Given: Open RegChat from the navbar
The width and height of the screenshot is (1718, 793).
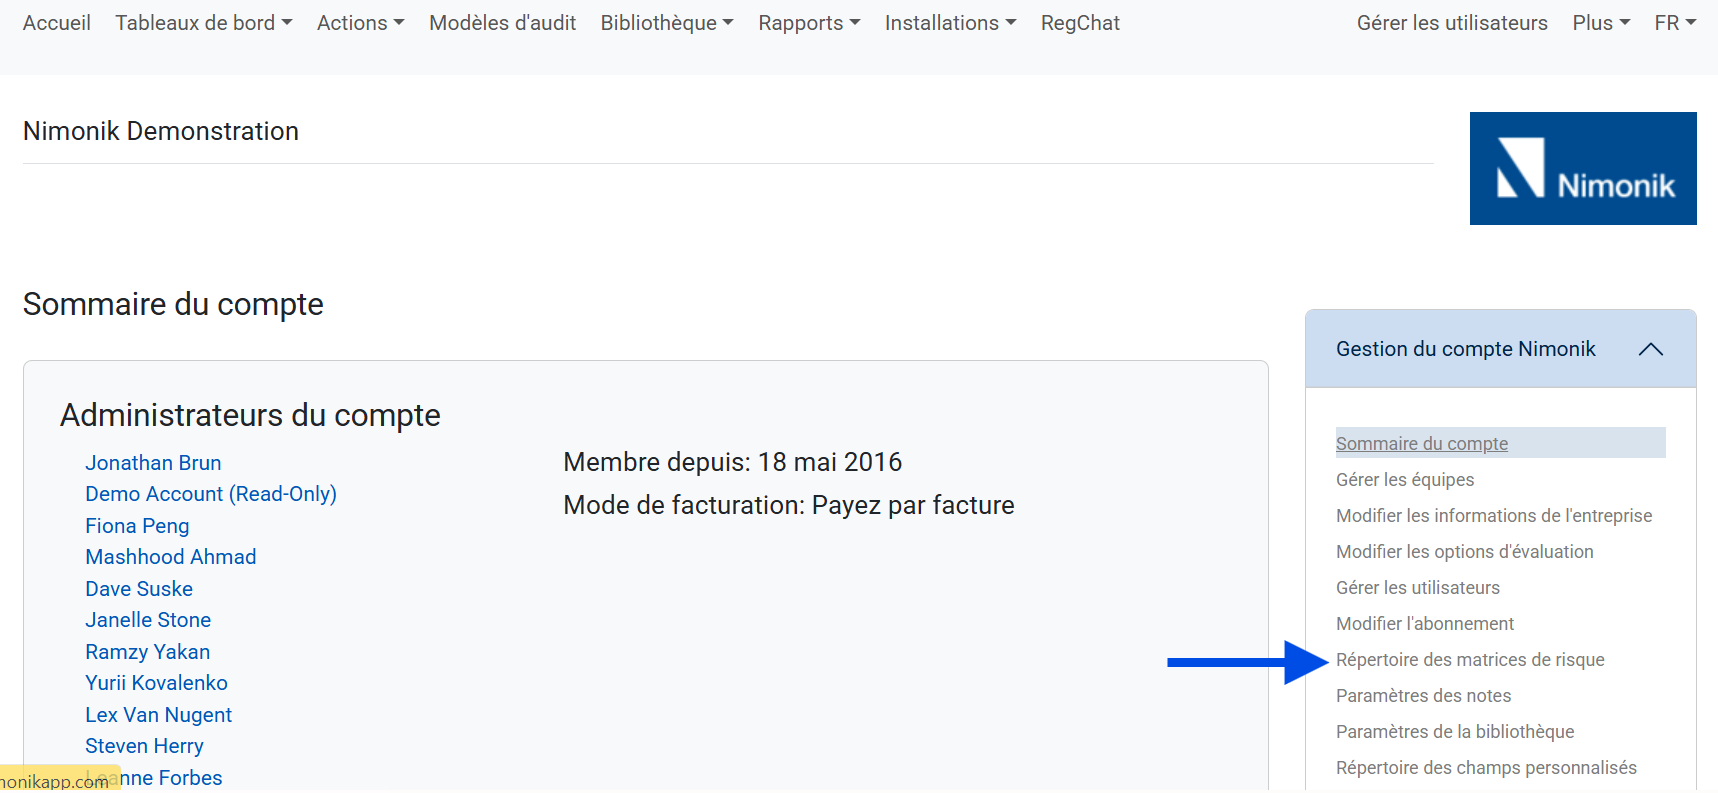Looking at the screenshot, I should pos(1080,23).
